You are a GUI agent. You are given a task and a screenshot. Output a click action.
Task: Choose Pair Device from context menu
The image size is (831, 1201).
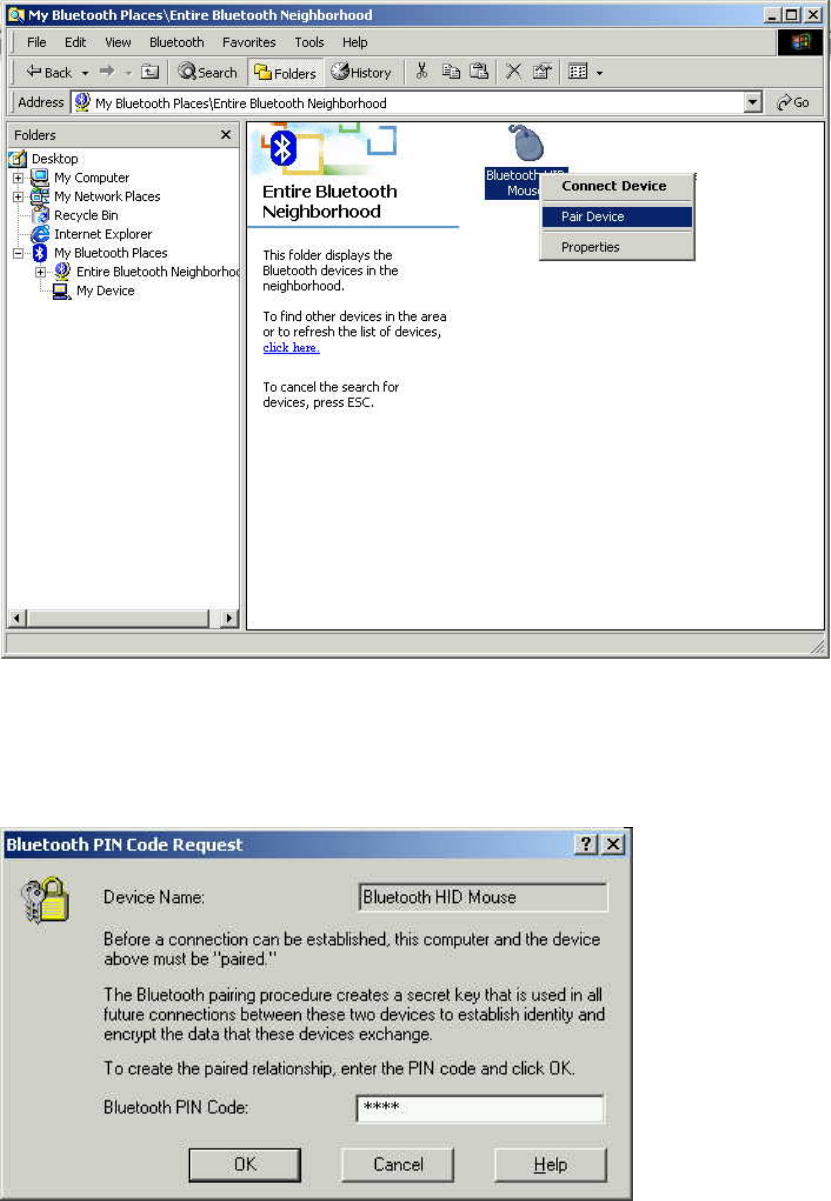click(x=616, y=216)
